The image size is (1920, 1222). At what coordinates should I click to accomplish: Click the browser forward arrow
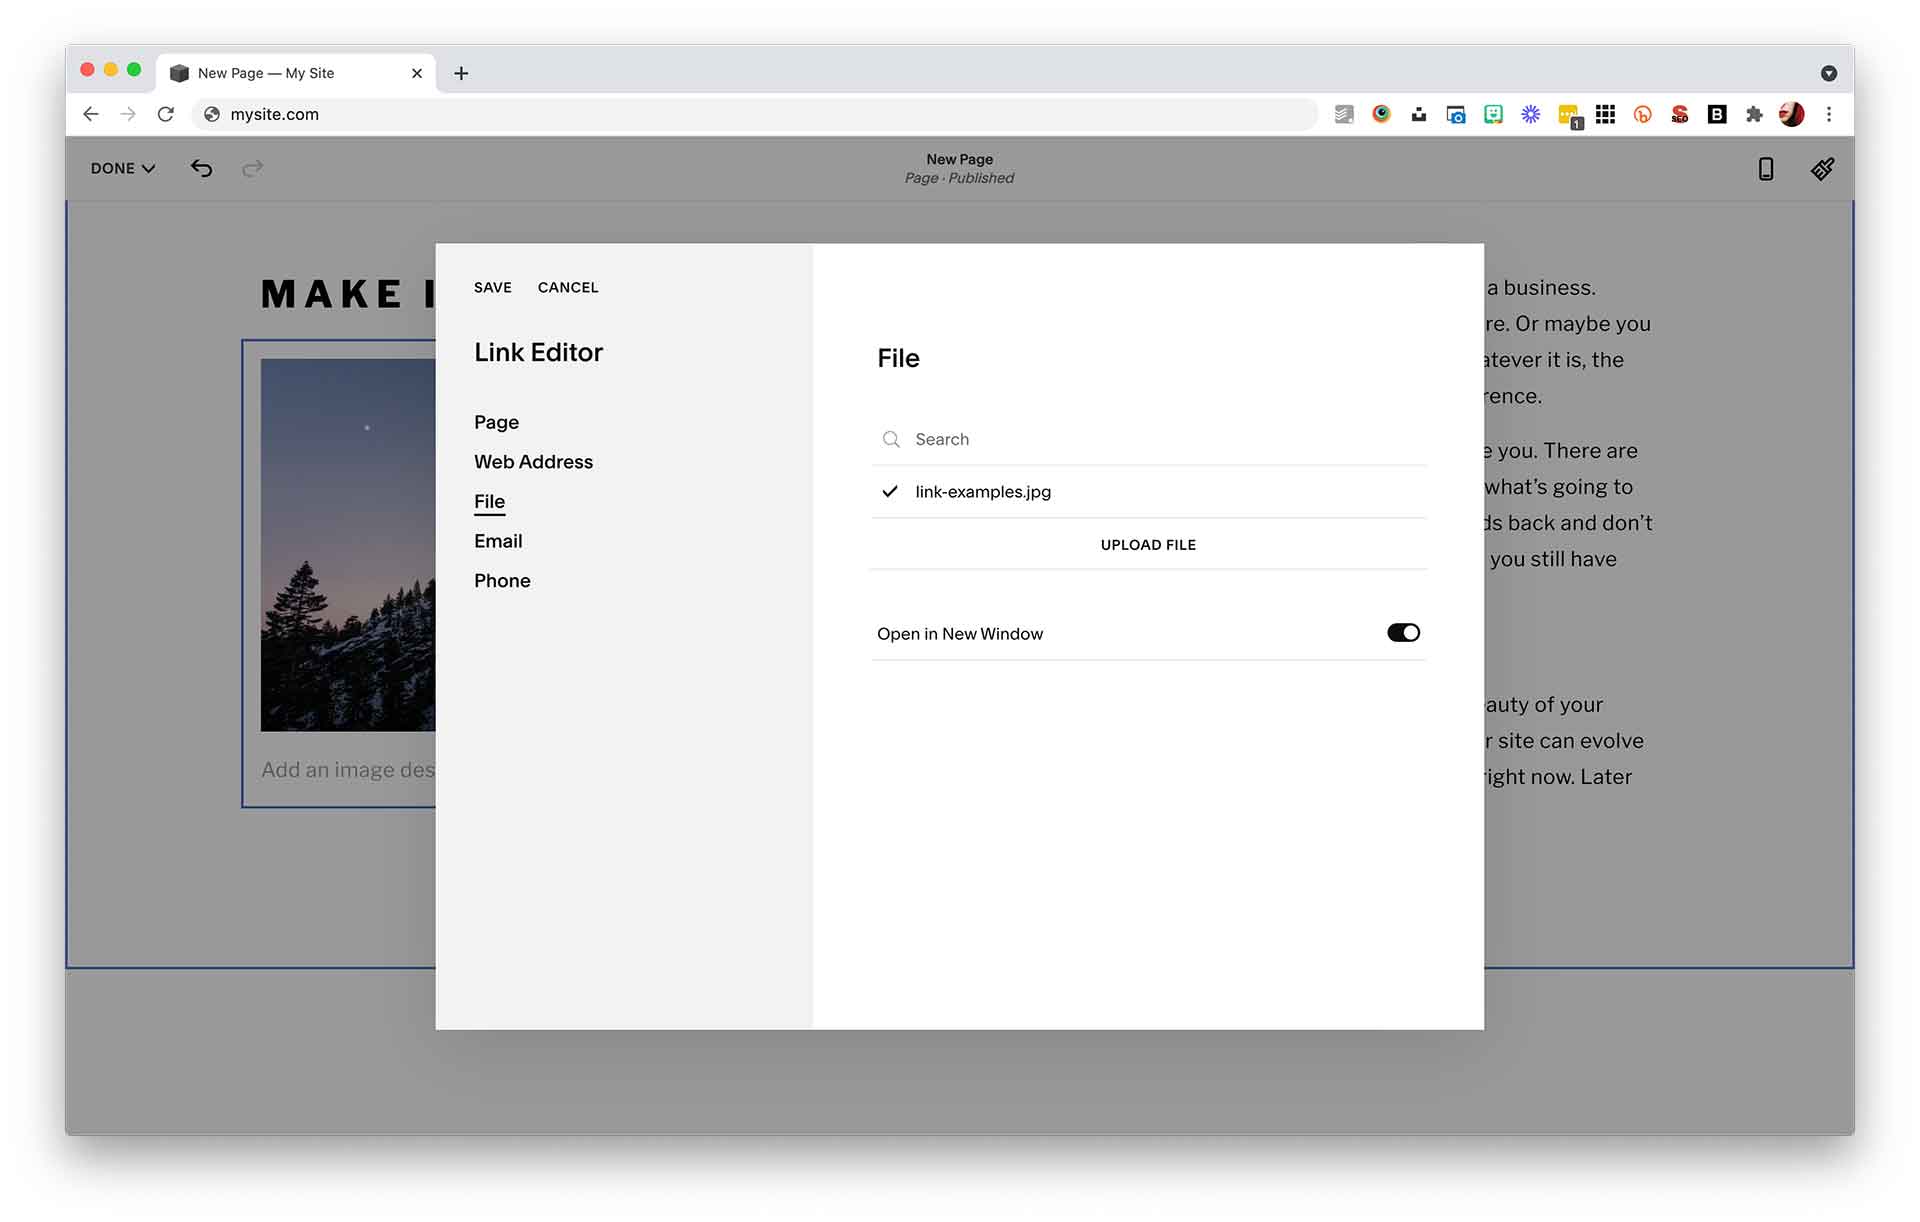pos(128,114)
